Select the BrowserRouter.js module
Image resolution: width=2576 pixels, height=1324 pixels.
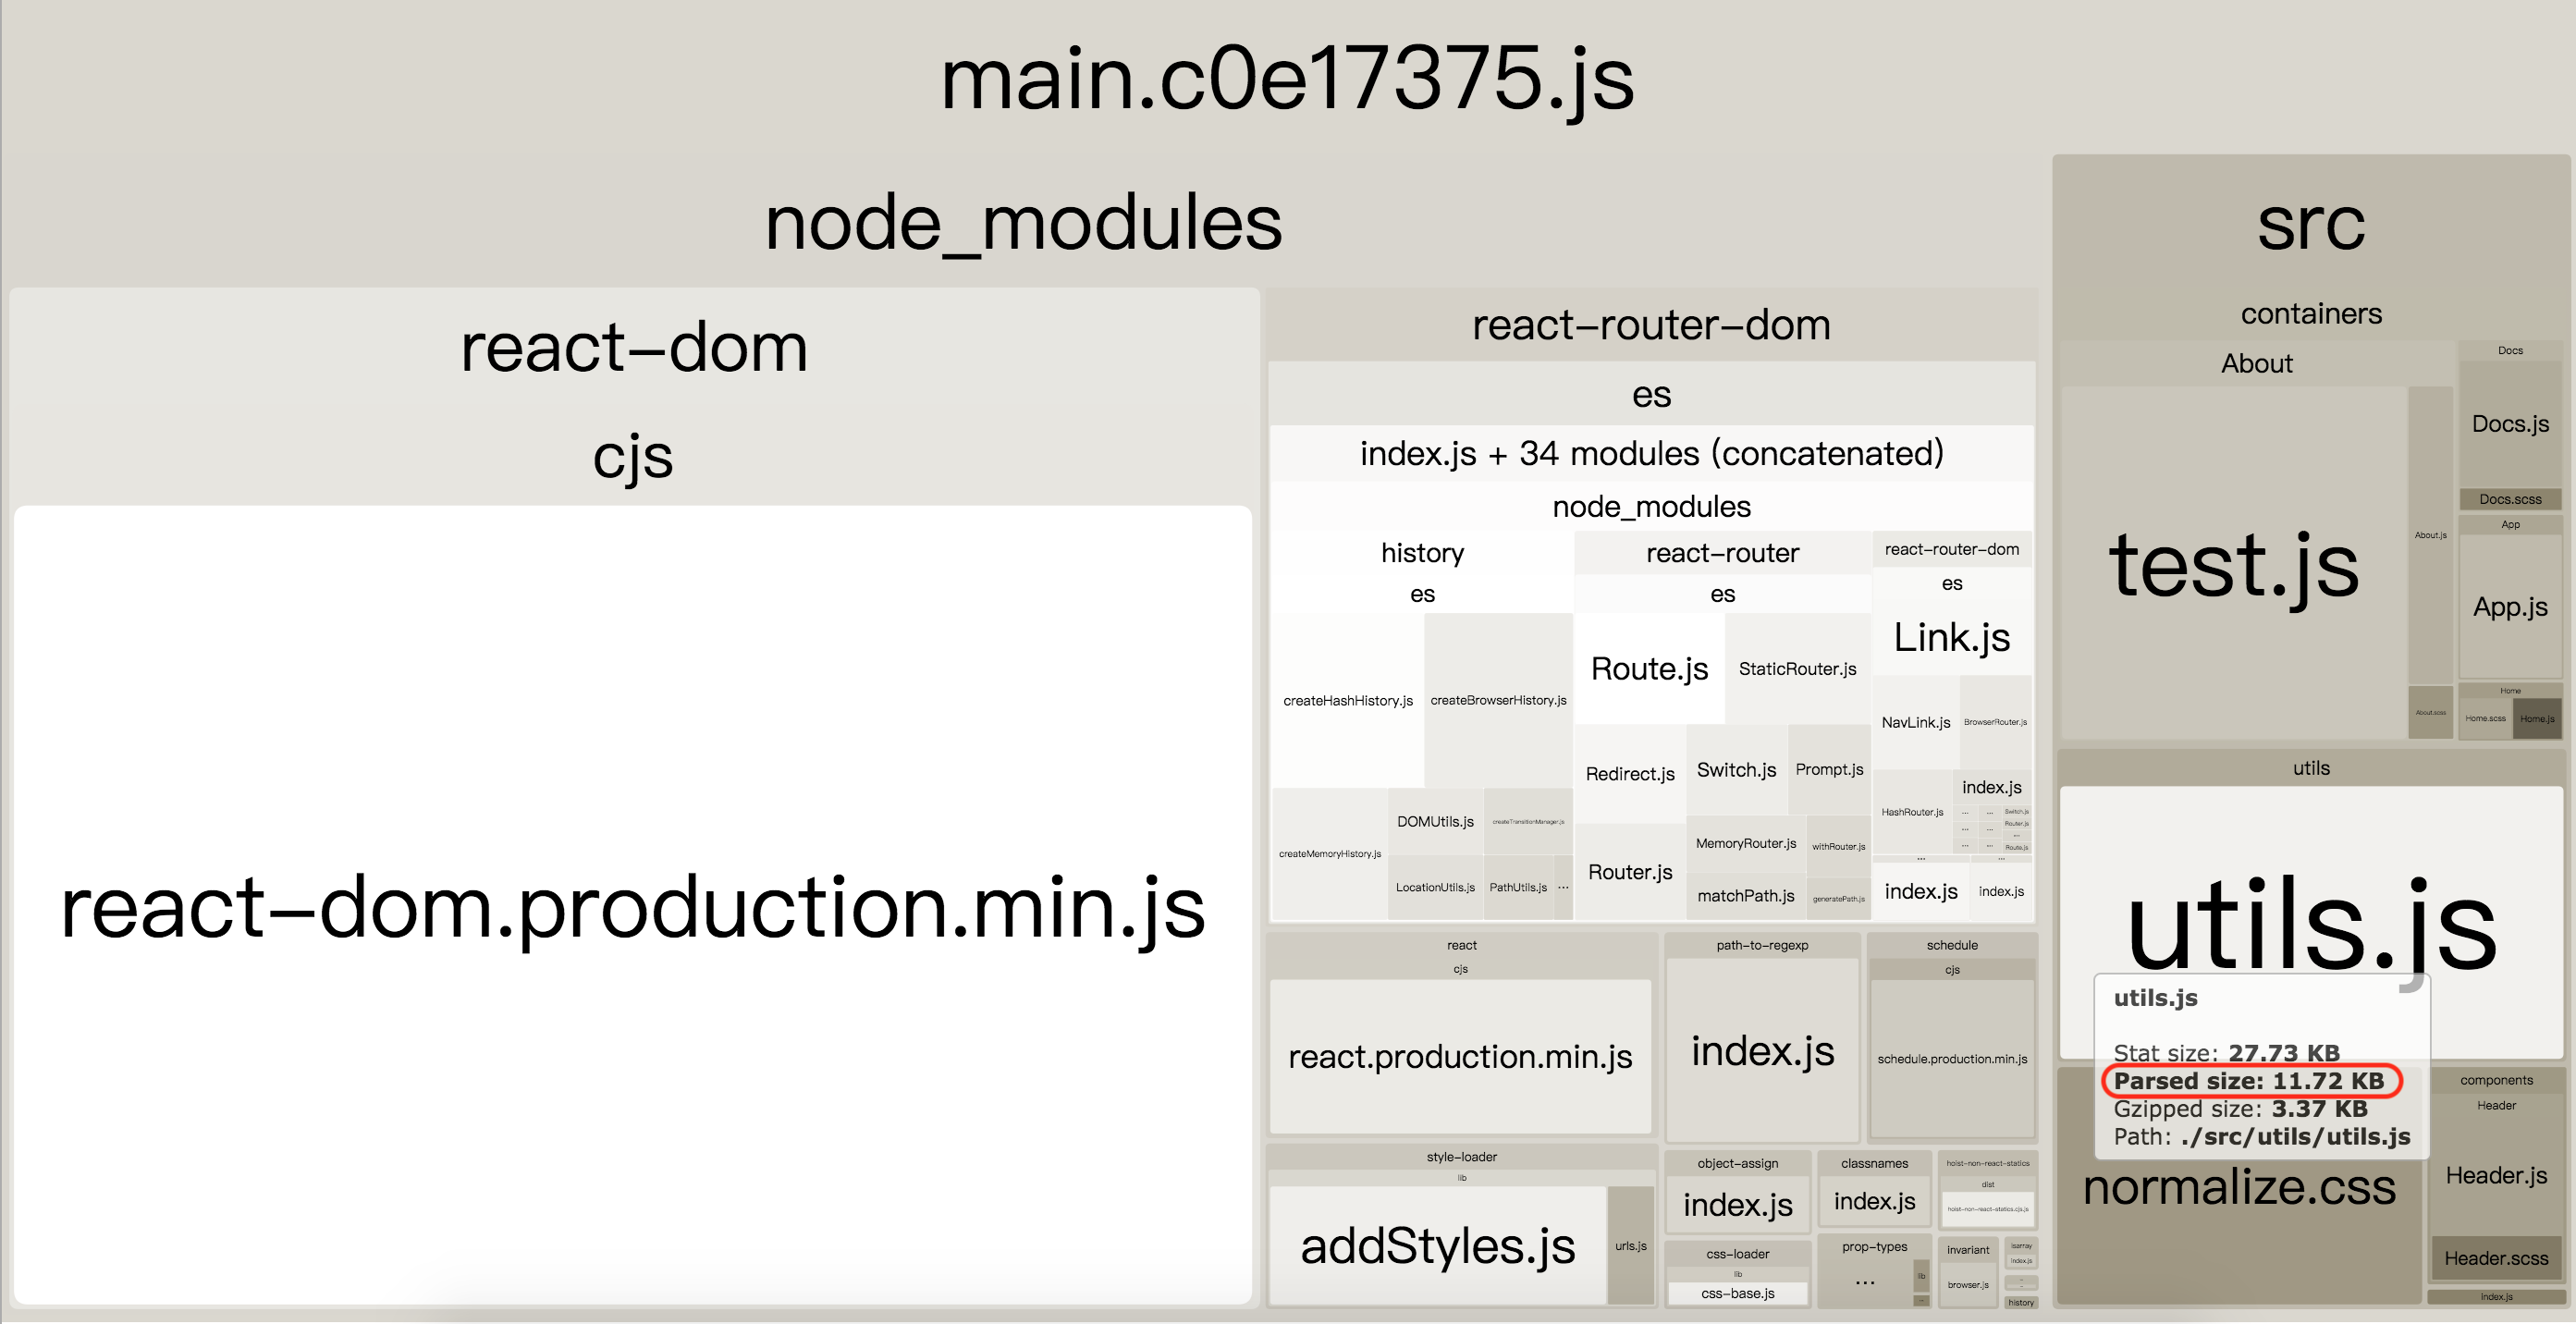tap(1995, 722)
